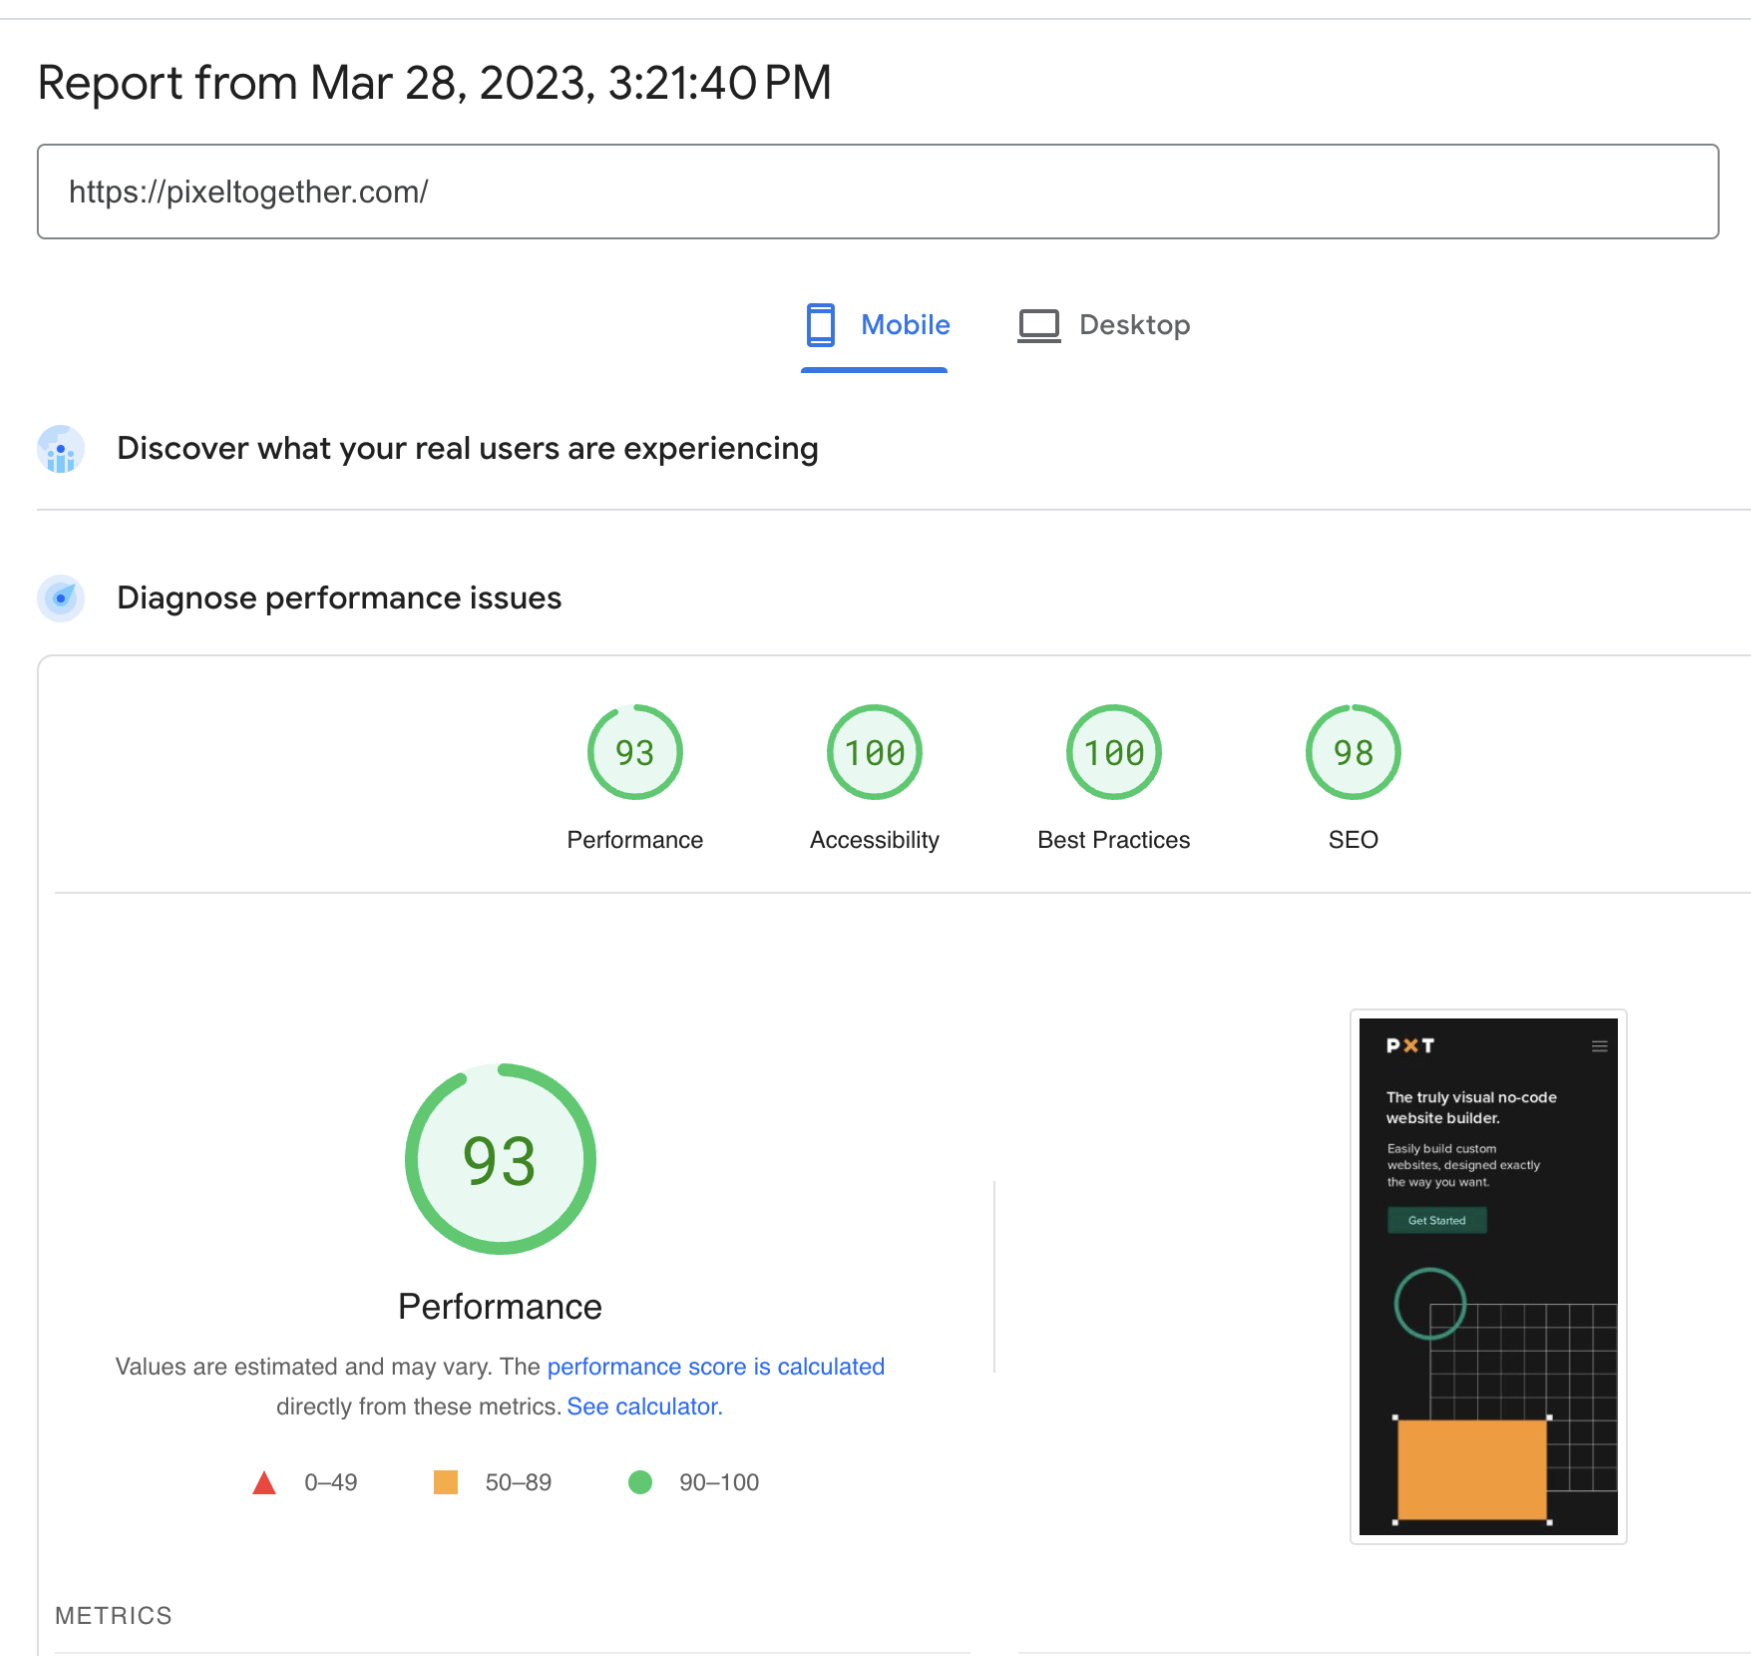The width and height of the screenshot is (1751, 1656).
Task: Select the Best Practices score gauge
Action: (x=1112, y=752)
